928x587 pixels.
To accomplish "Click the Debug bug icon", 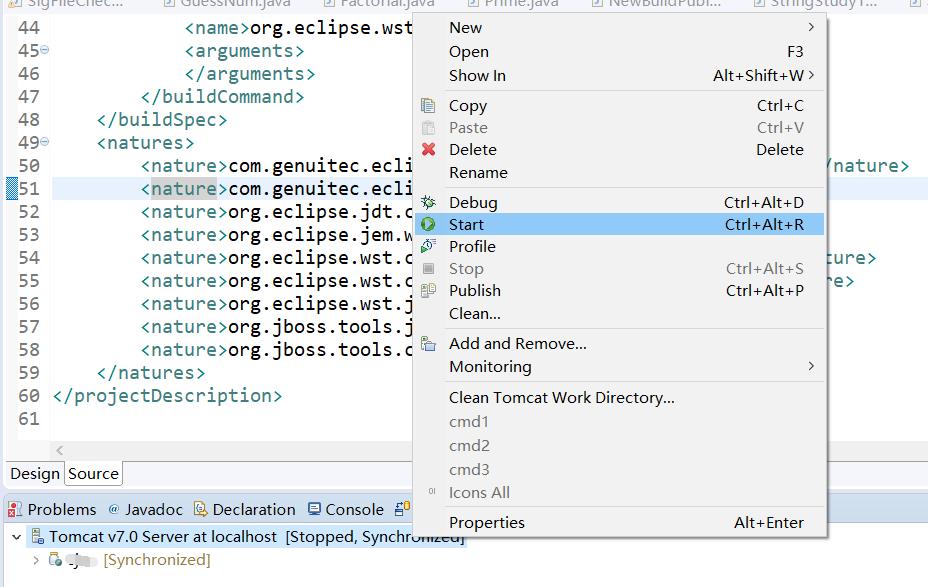I will tap(428, 202).
